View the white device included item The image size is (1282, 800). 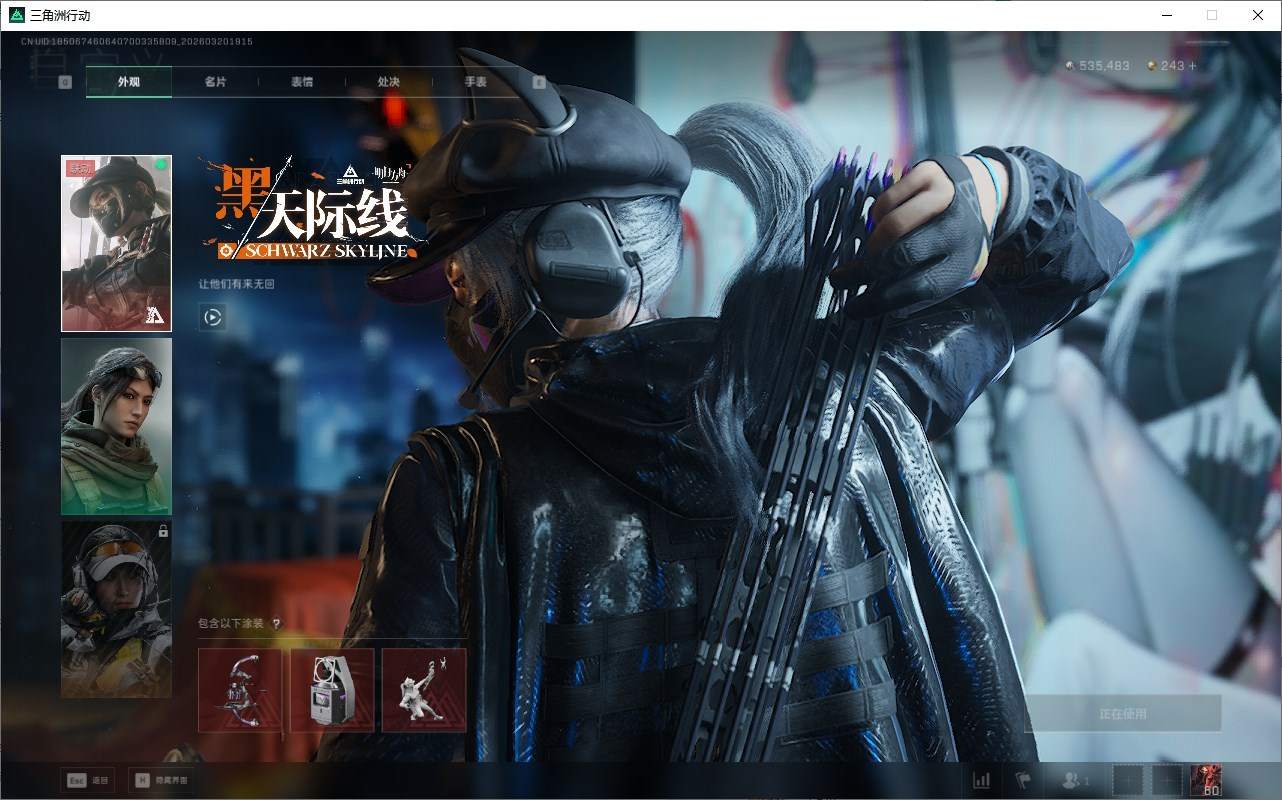pos(332,690)
